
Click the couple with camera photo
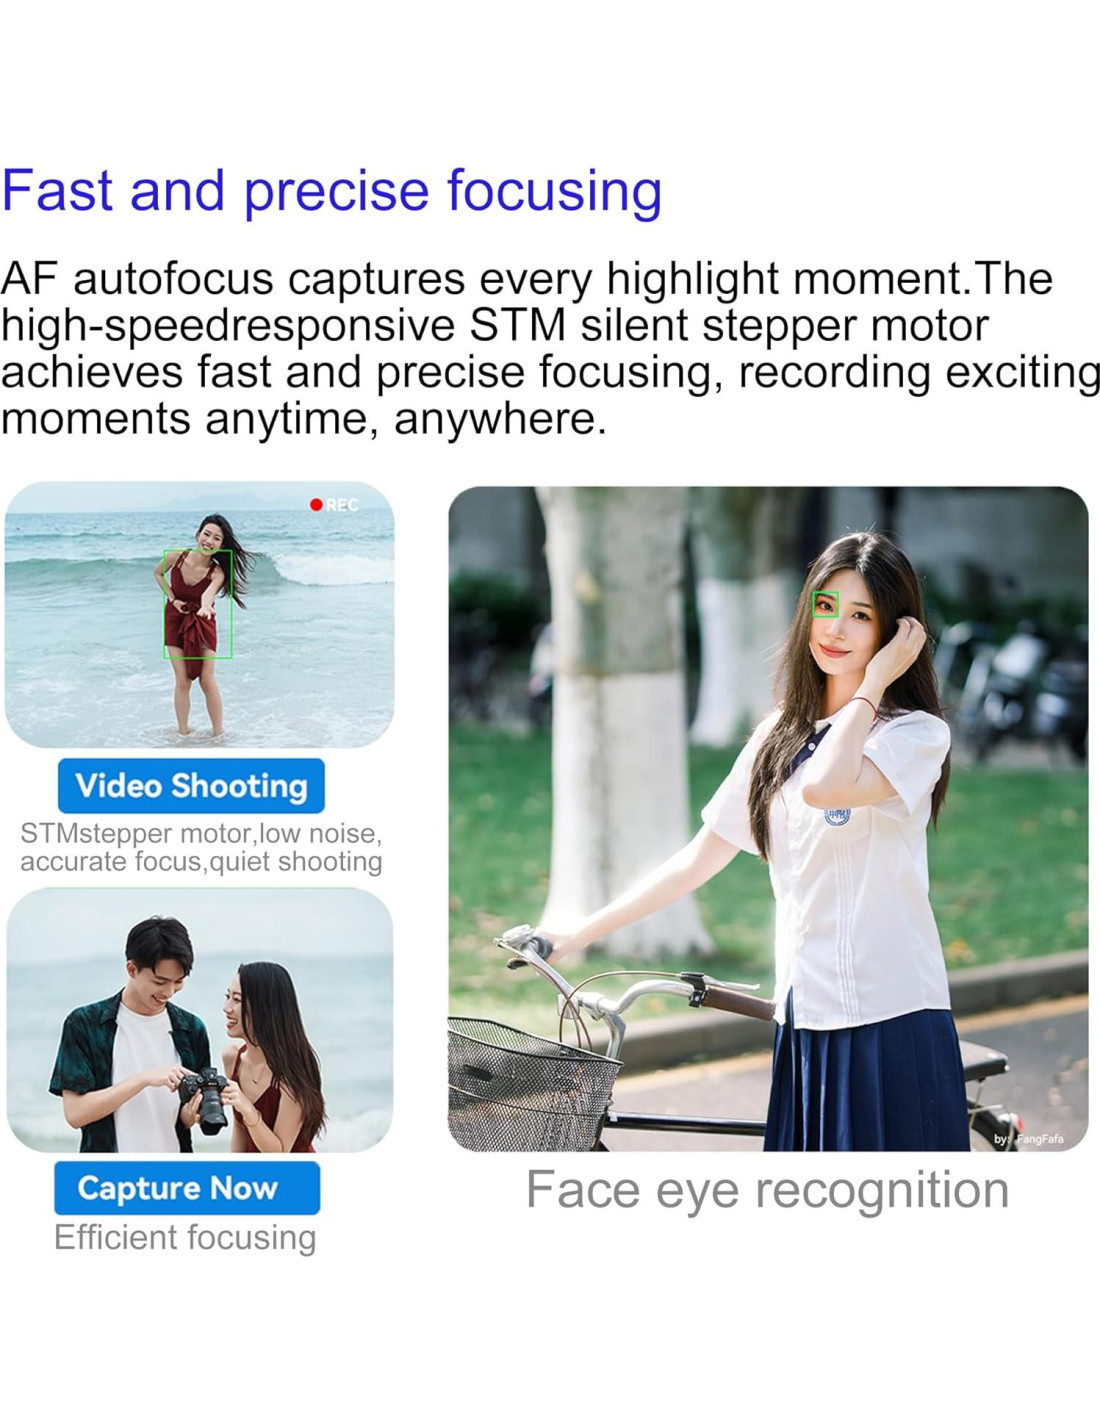pyautogui.click(x=200, y=1020)
